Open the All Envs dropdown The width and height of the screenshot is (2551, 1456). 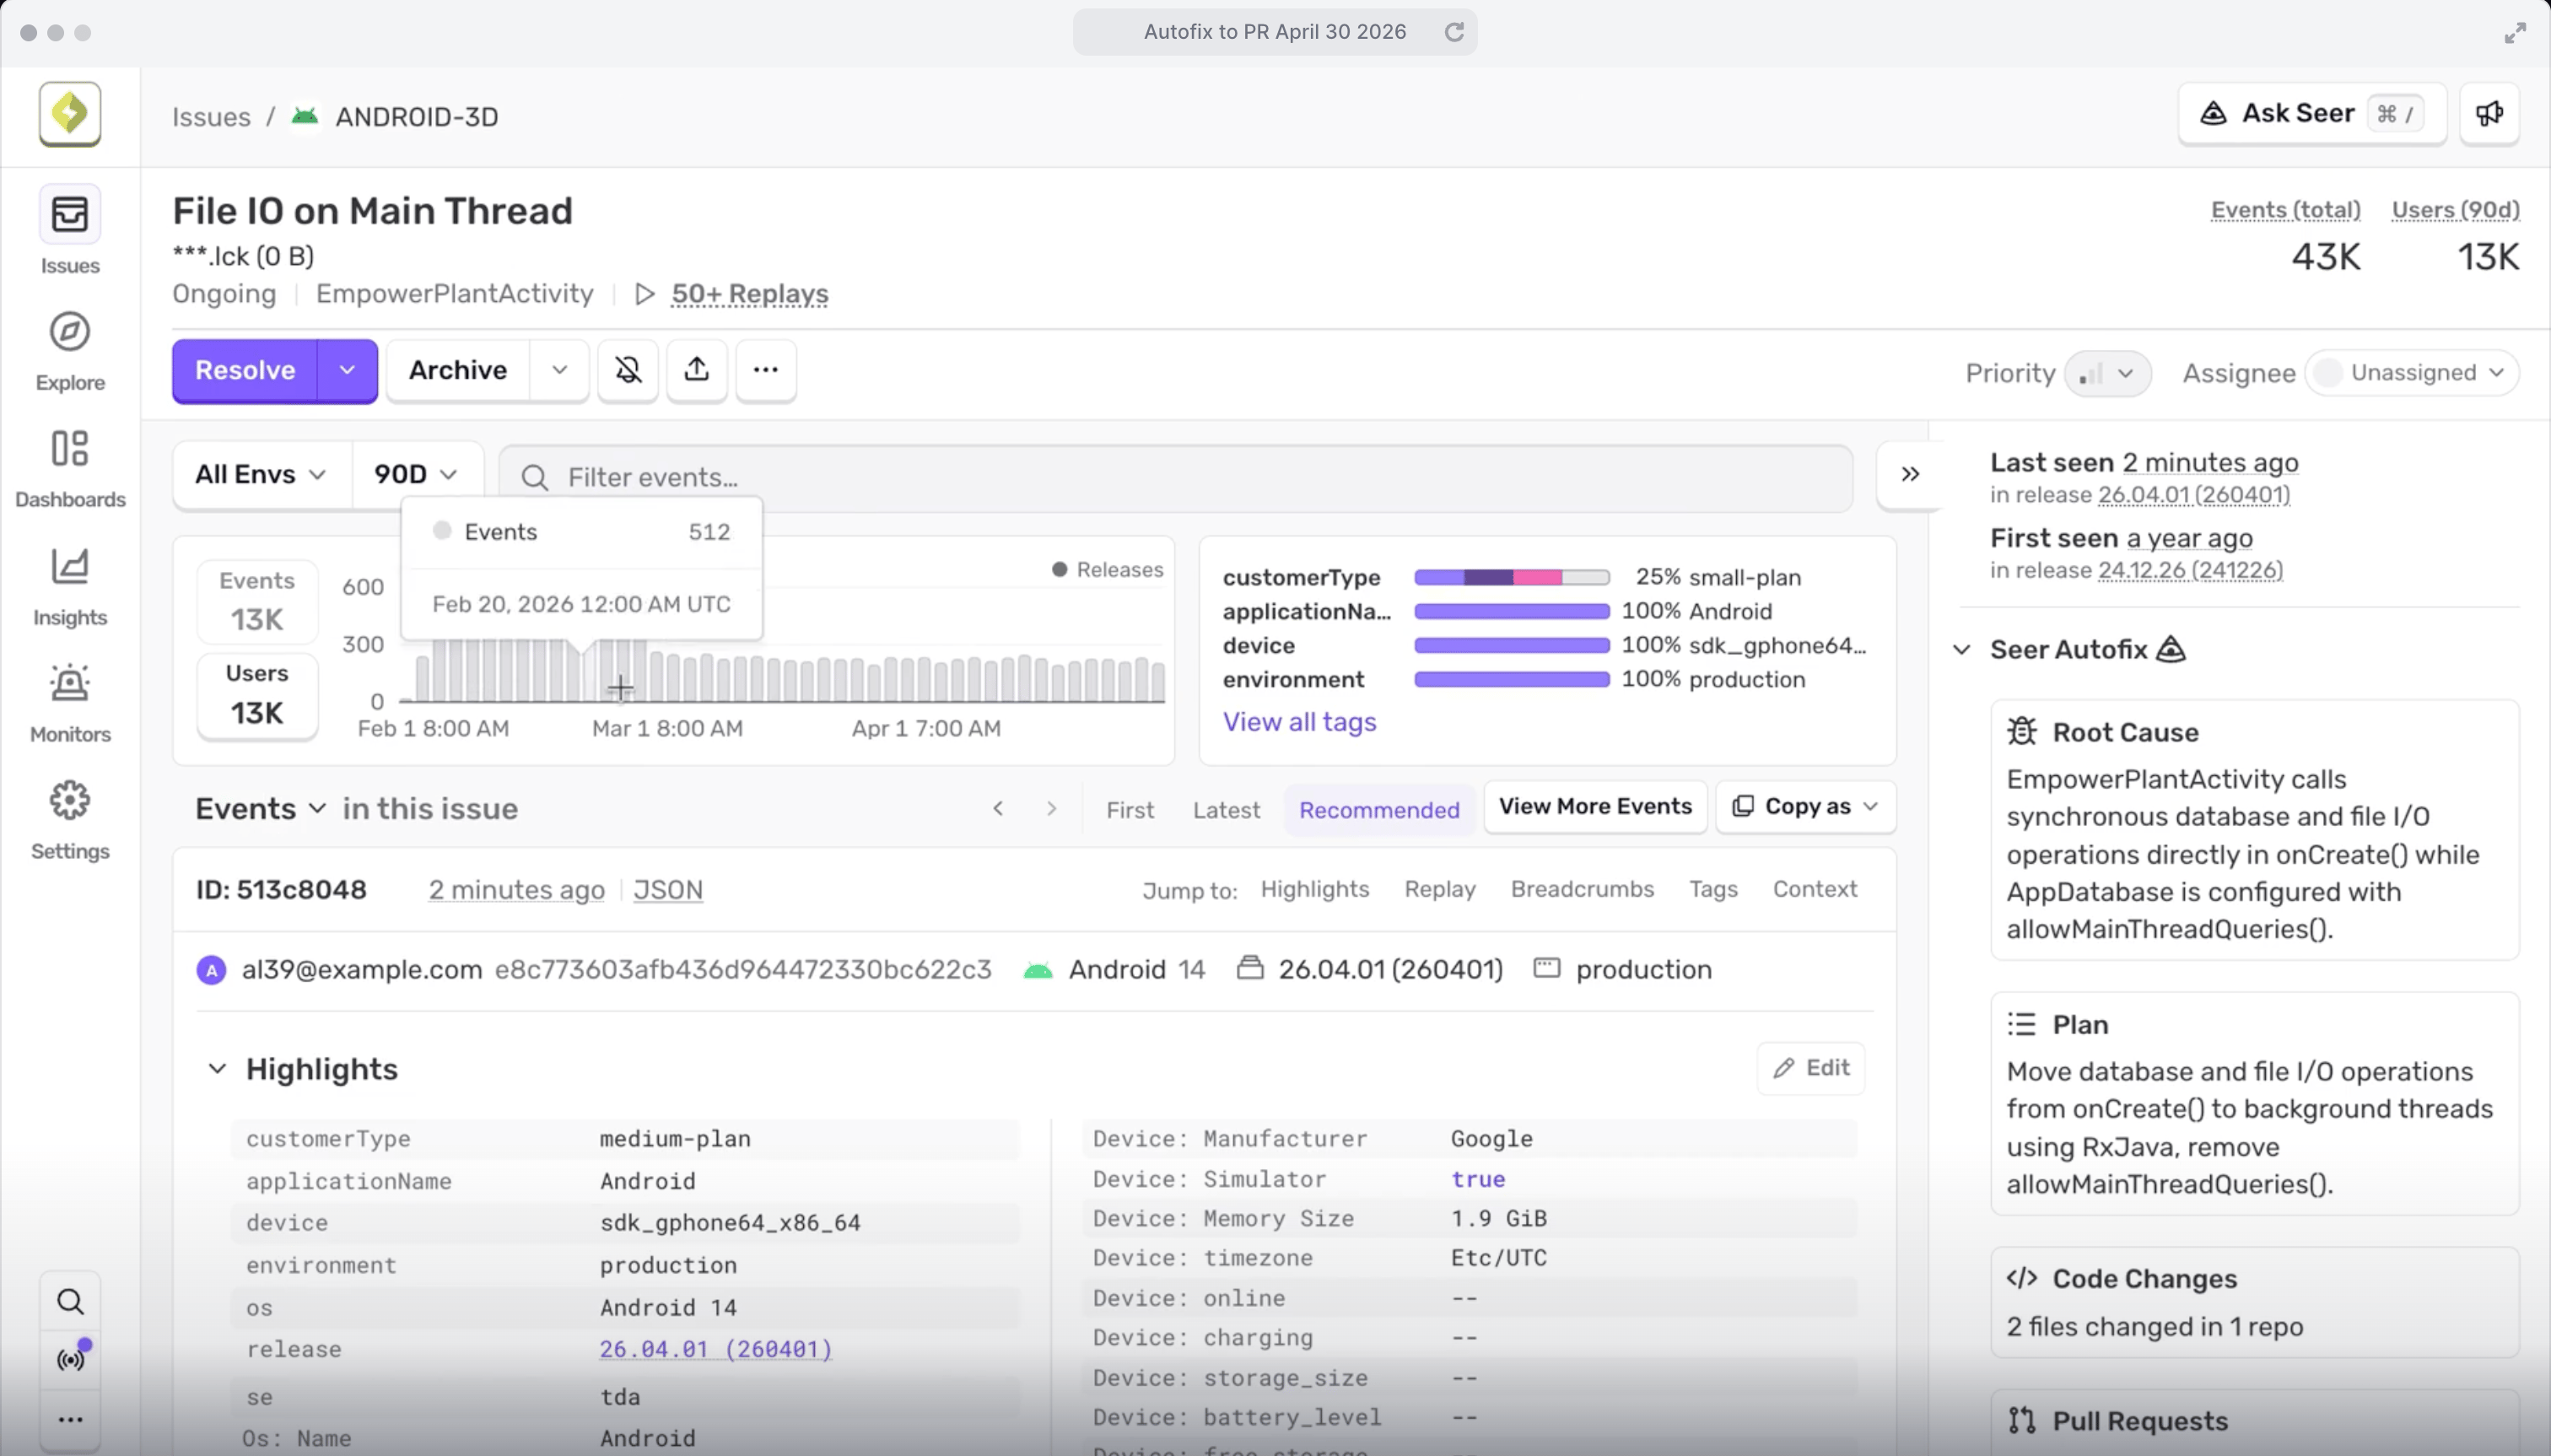(261, 475)
